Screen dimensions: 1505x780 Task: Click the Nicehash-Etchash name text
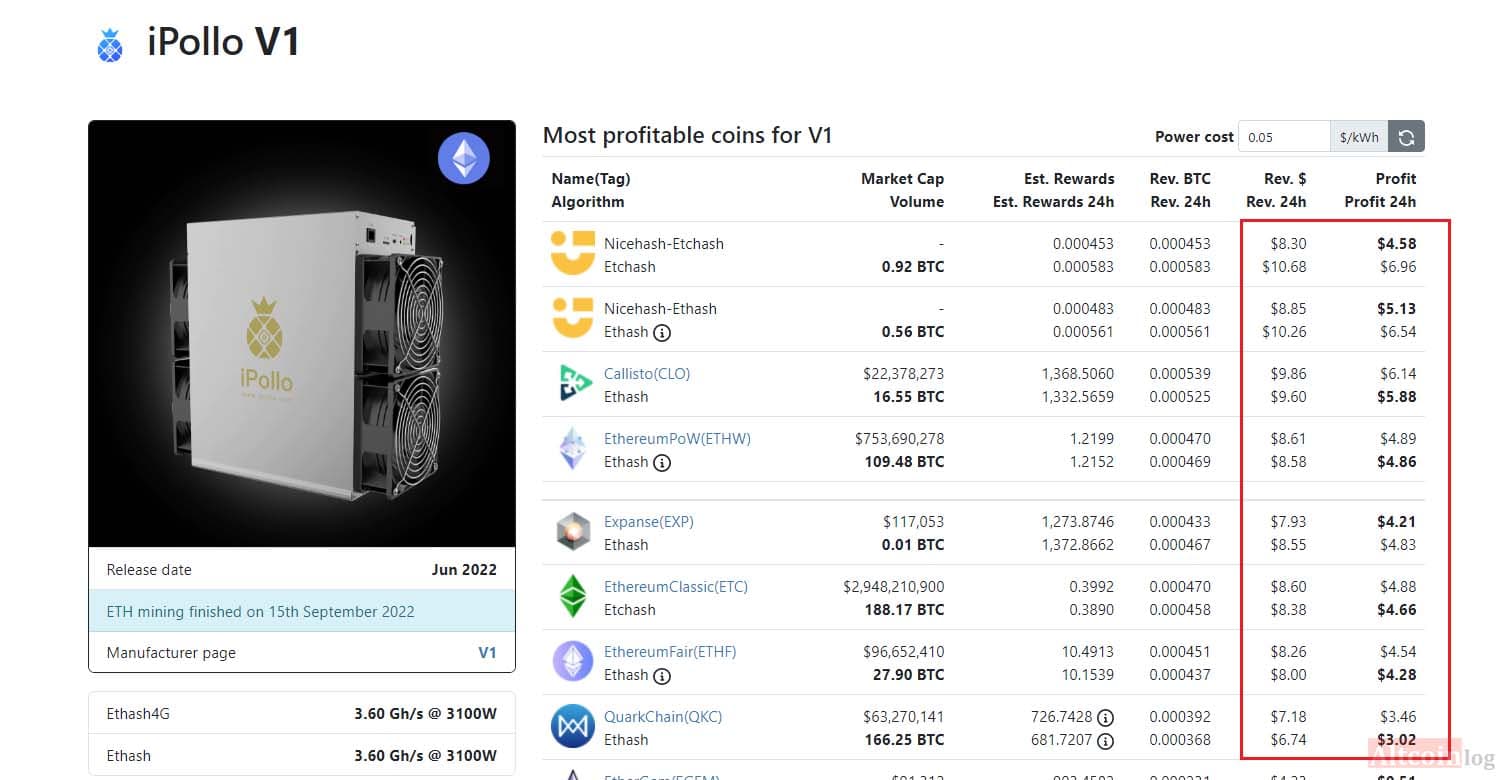664,244
